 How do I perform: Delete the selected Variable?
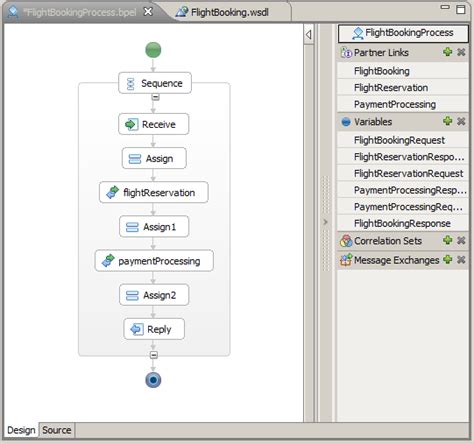coord(461,121)
